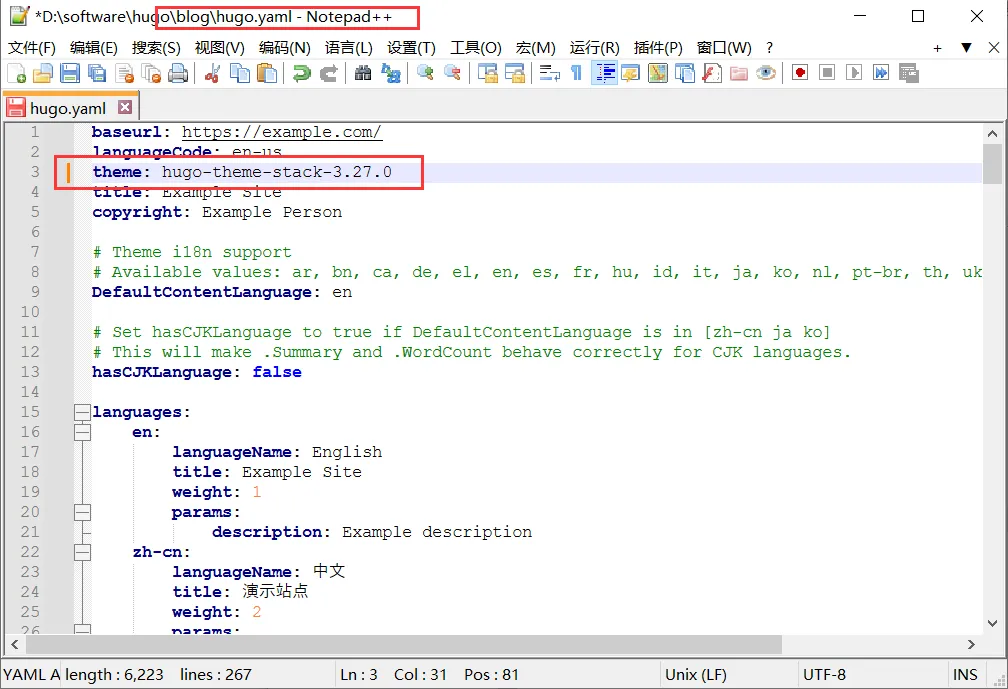Collapse the en section fold marker
The image size is (1008, 689).
point(82,432)
